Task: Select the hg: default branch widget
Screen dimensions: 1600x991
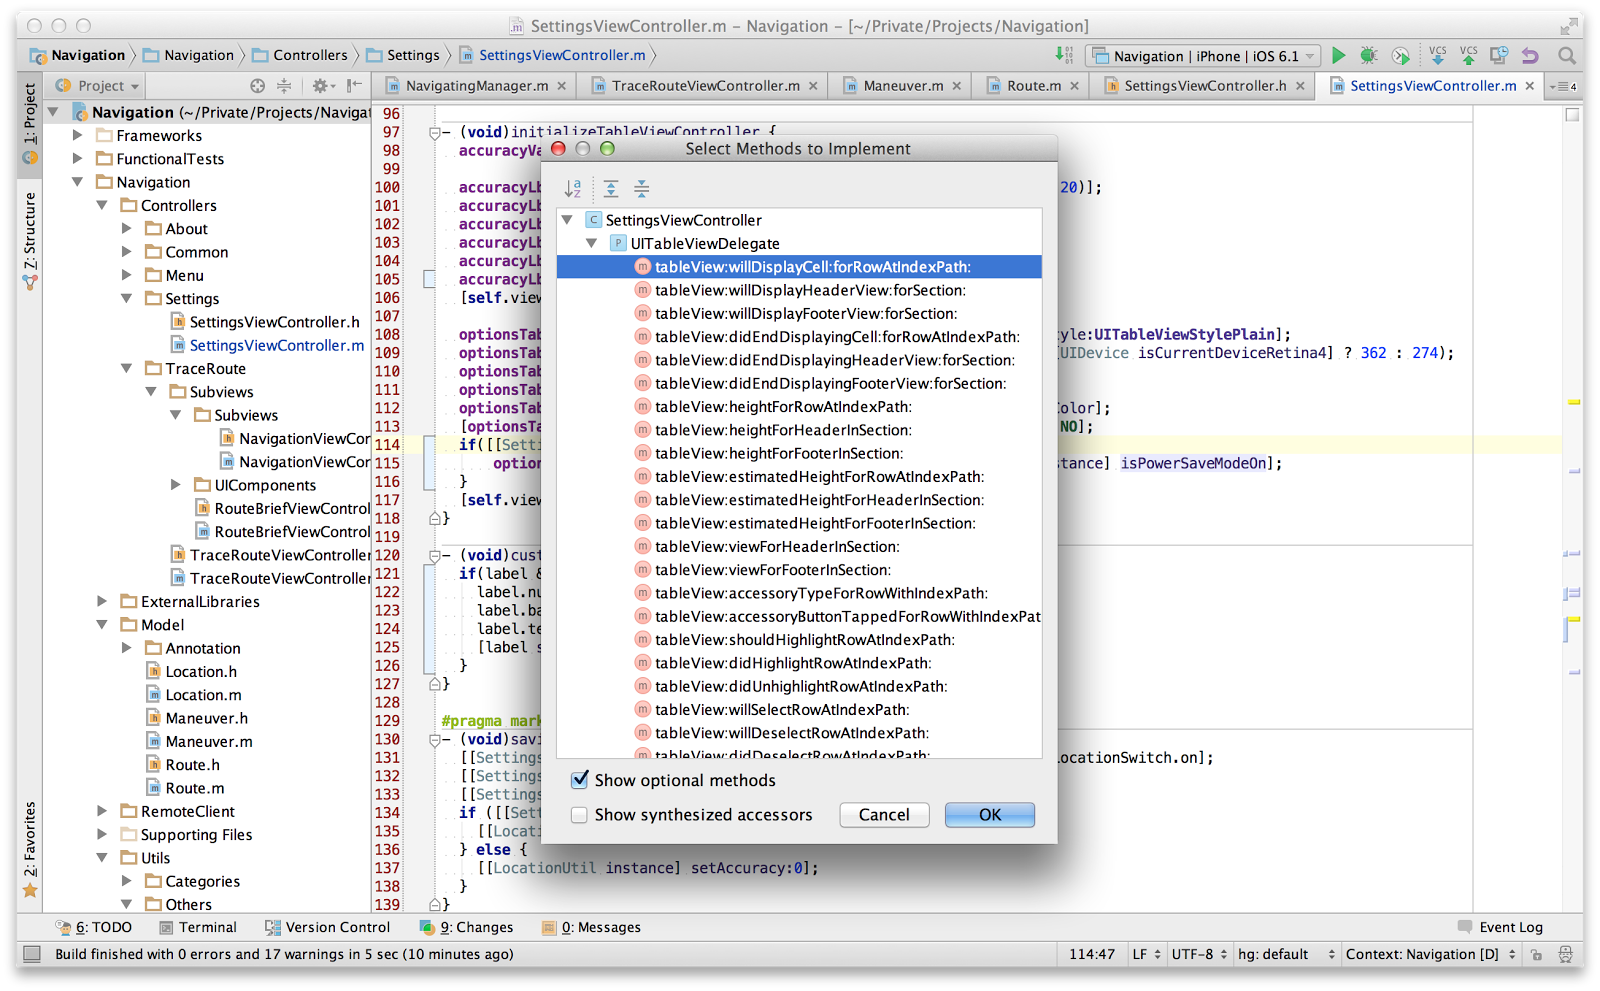Action: tap(1286, 954)
